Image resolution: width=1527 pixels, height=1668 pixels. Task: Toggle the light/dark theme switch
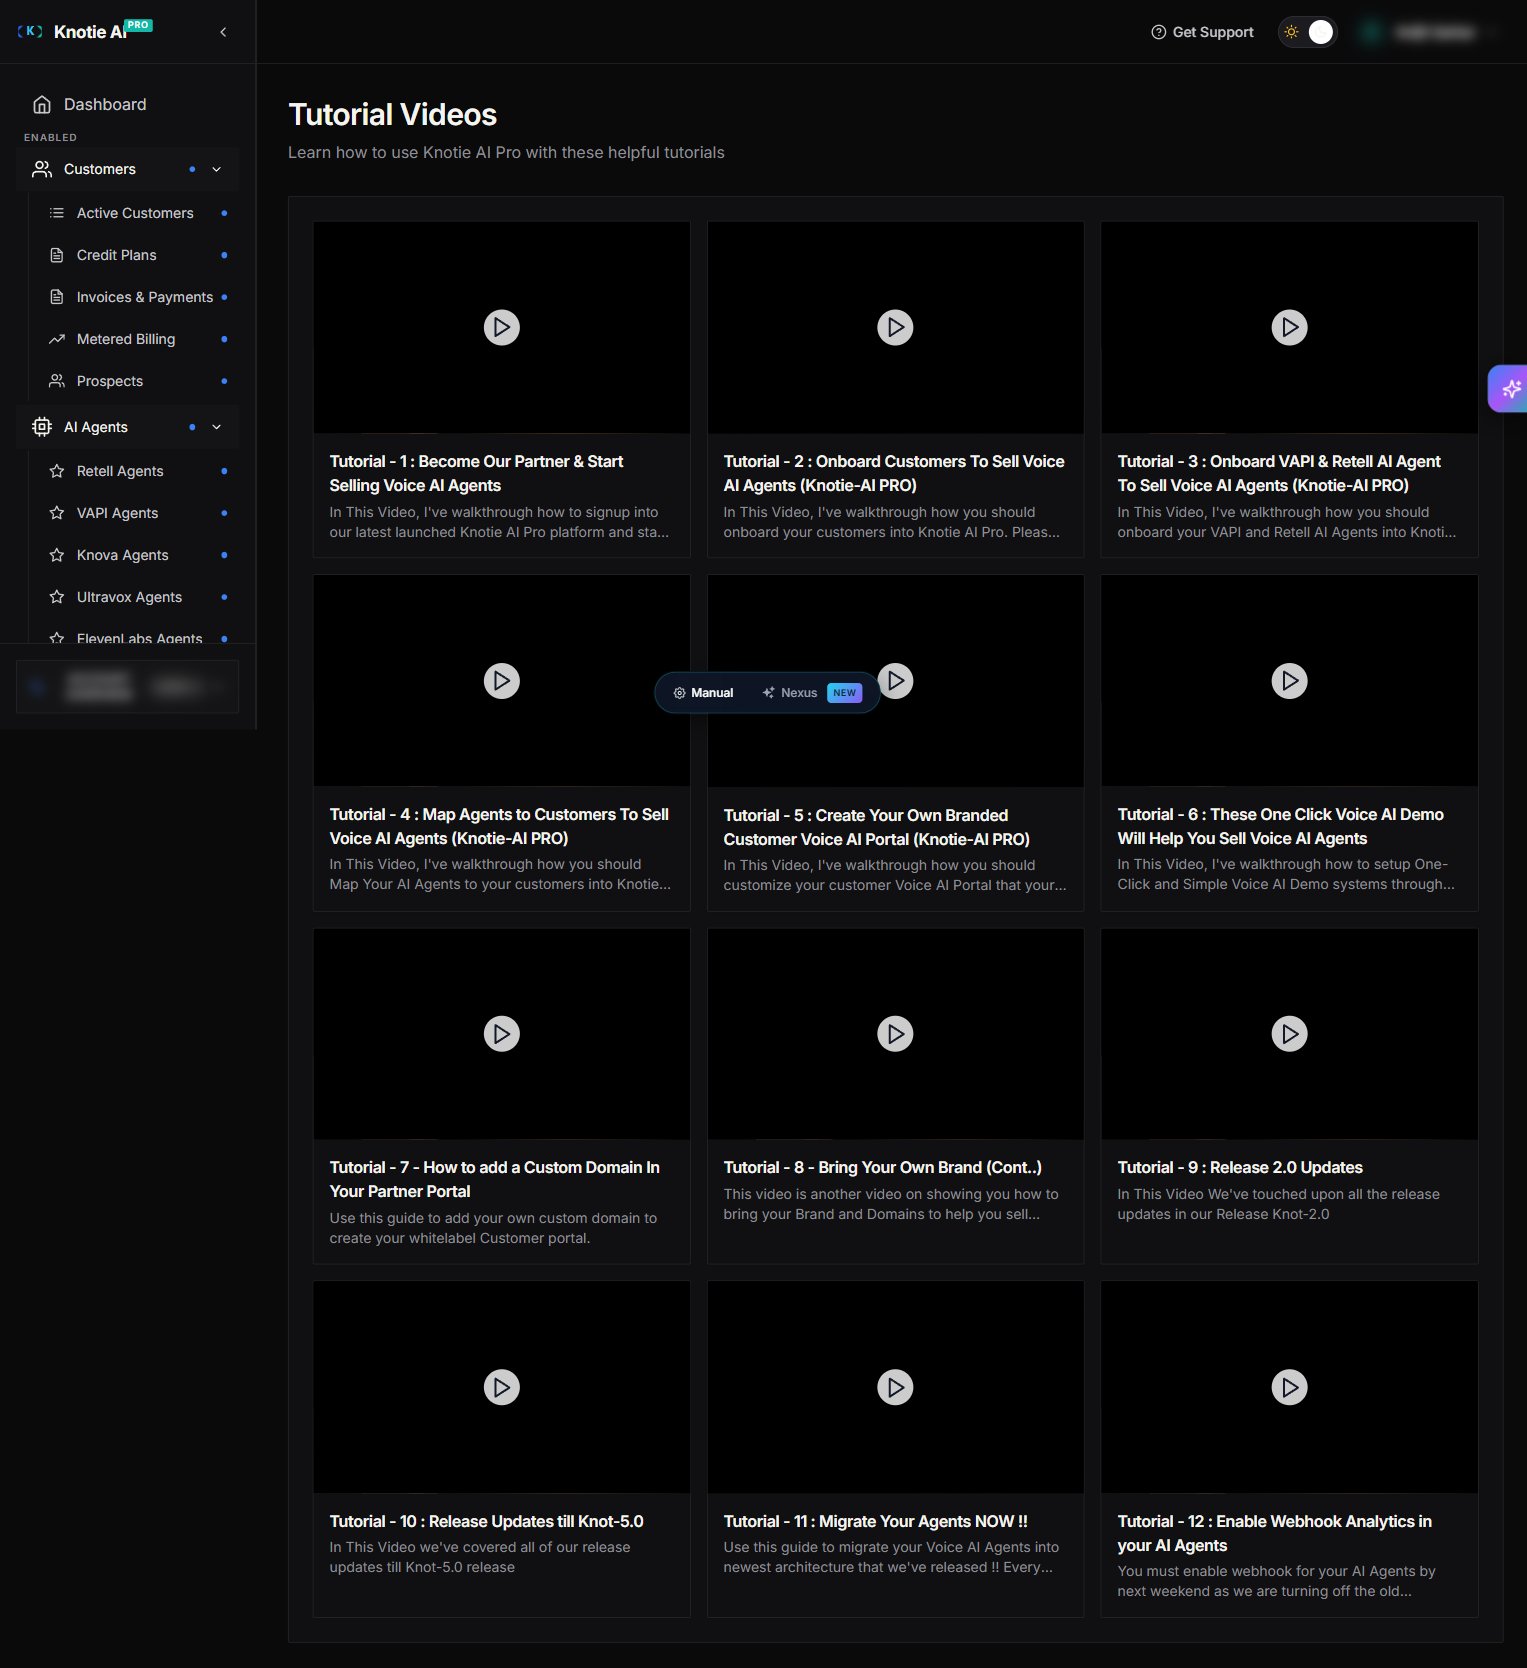point(1308,32)
